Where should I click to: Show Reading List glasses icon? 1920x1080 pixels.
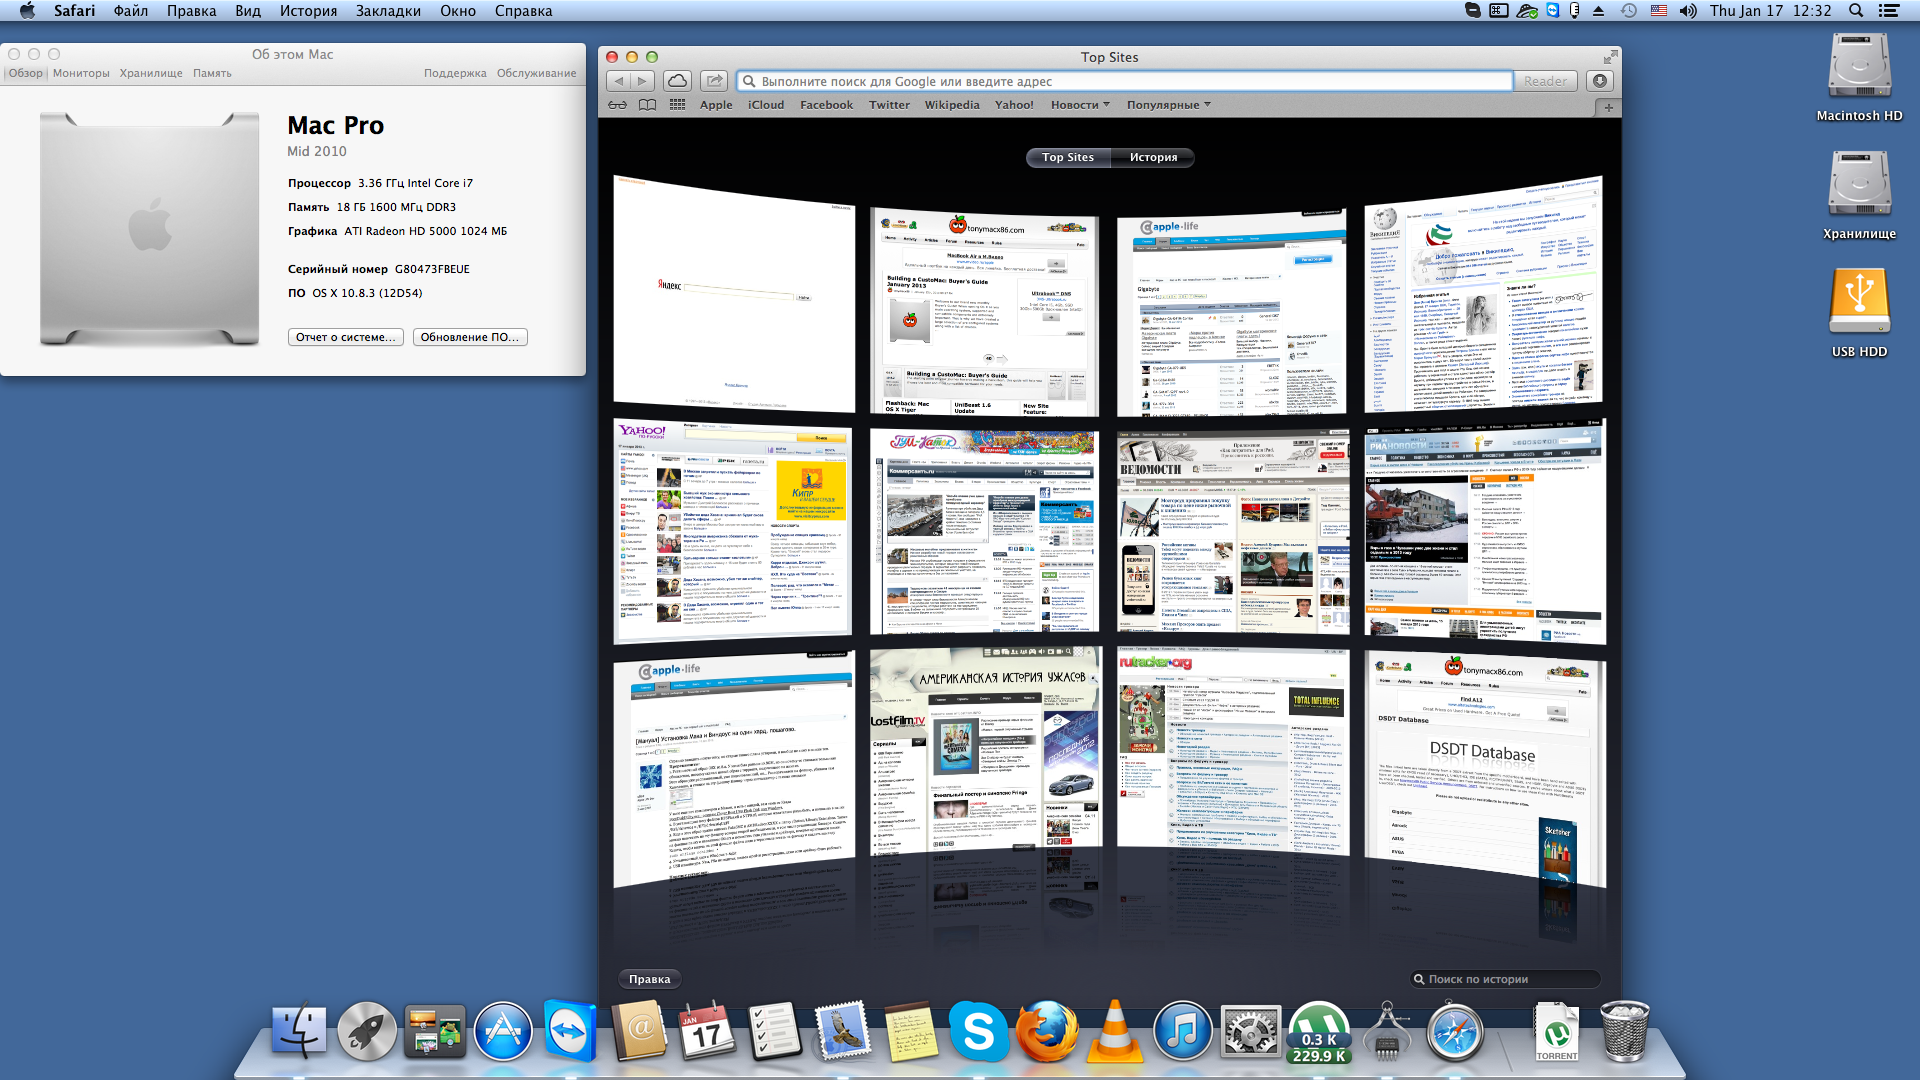pyautogui.click(x=618, y=105)
